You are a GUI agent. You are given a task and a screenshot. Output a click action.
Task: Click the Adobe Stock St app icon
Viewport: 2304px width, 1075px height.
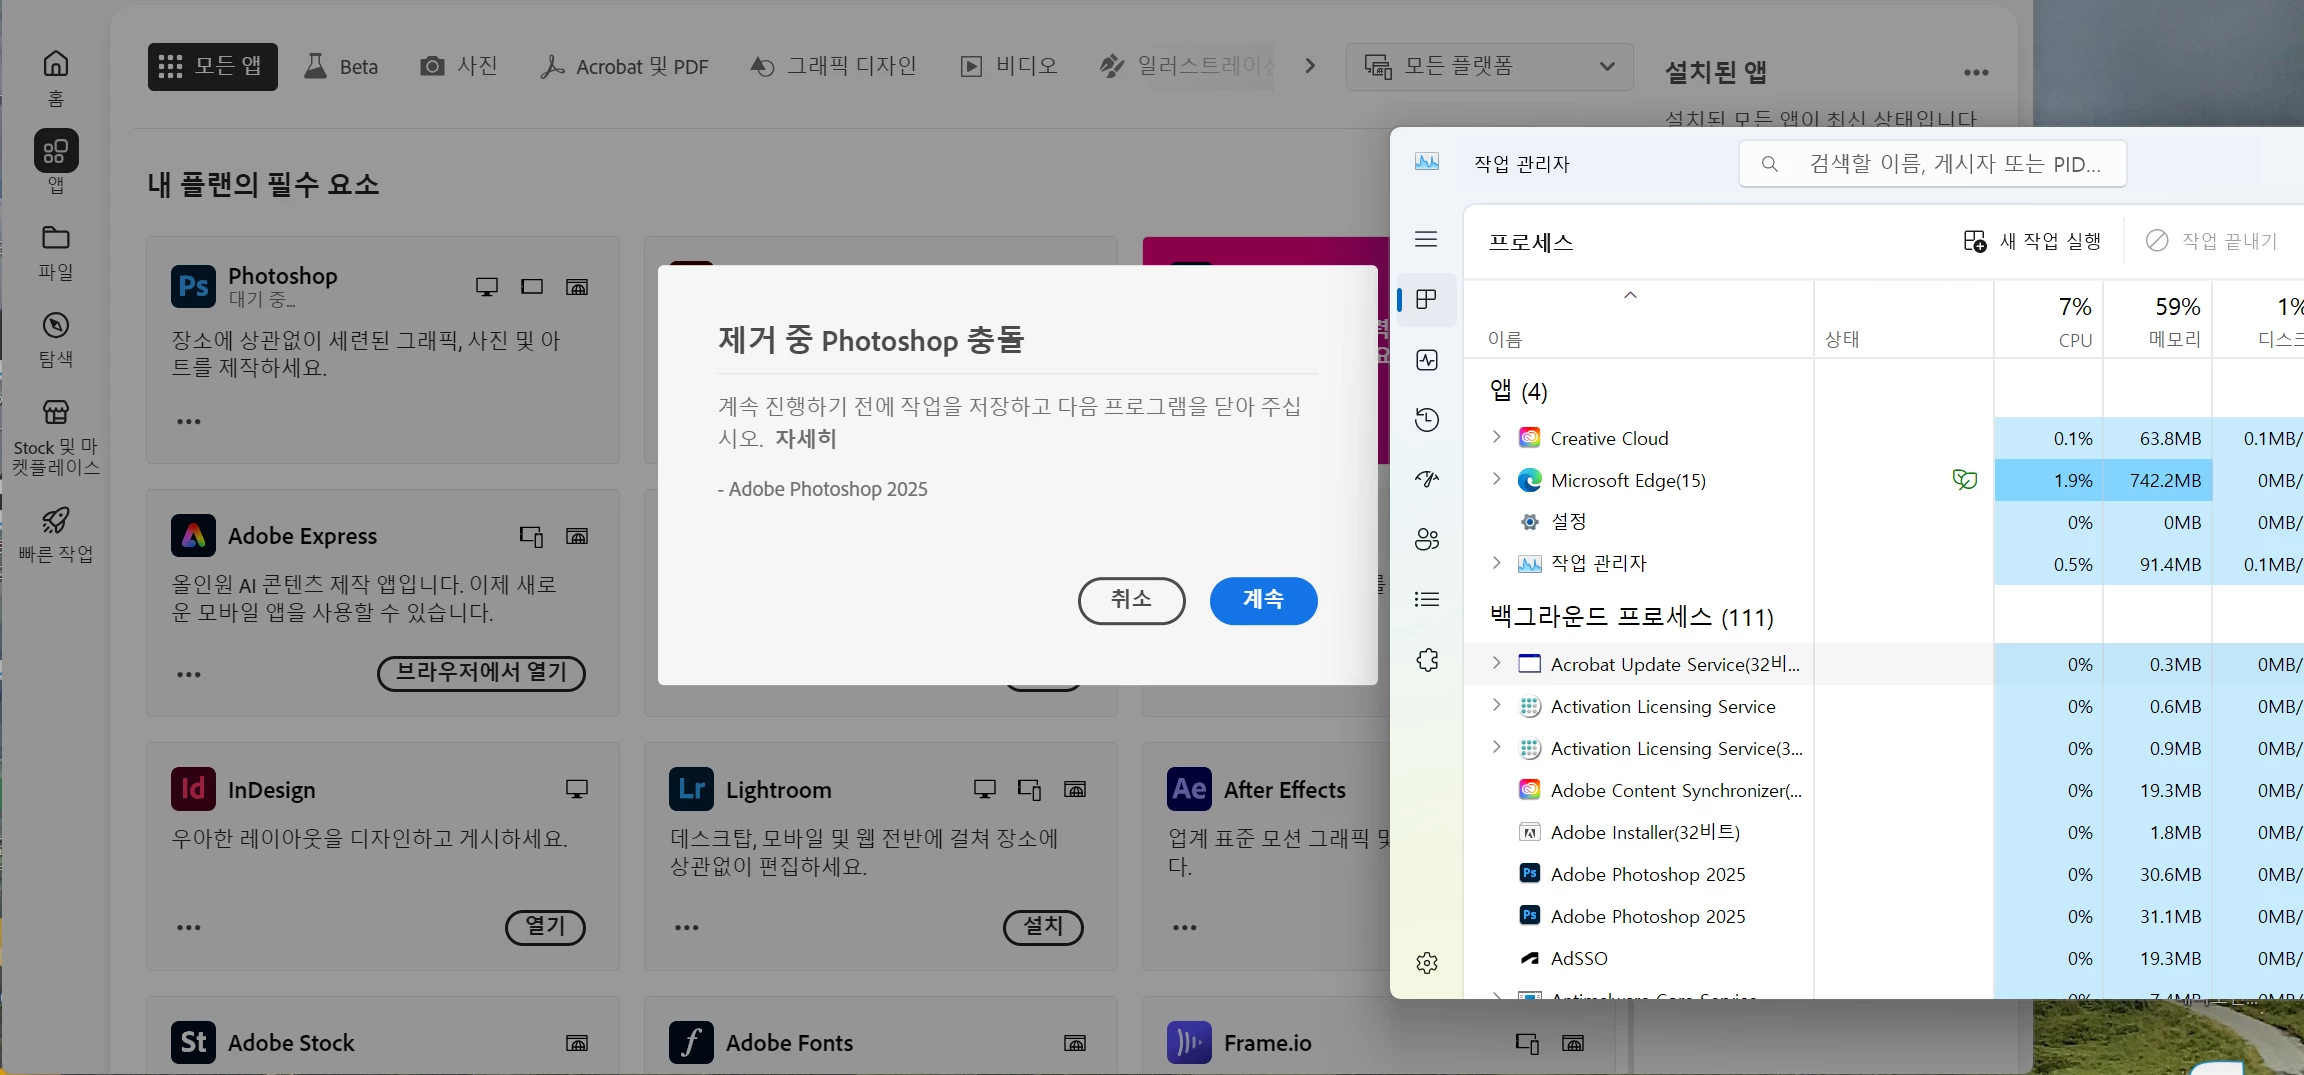pyautogui.click(x=193, y=1042)
